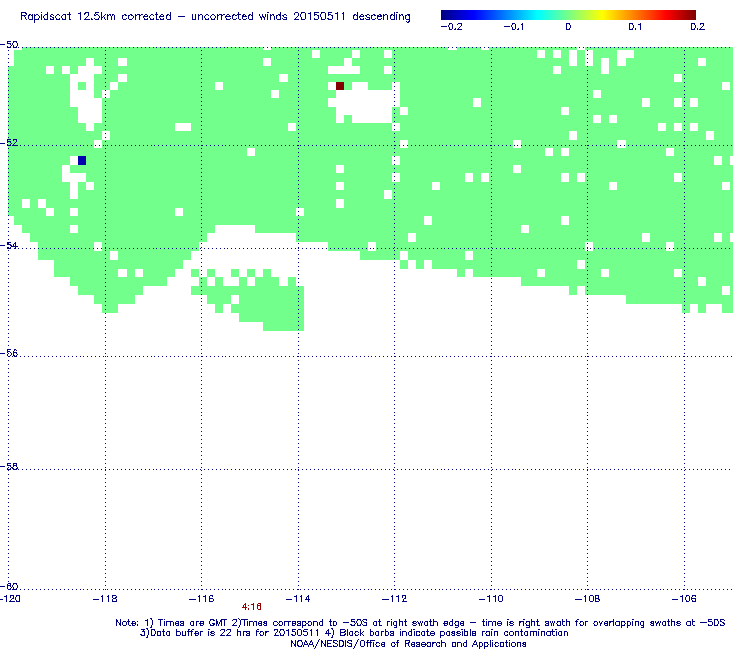Click the 'Data buffer is 22 hrs' note line
This screenshot has width=740, height=650.
[354, 633]
